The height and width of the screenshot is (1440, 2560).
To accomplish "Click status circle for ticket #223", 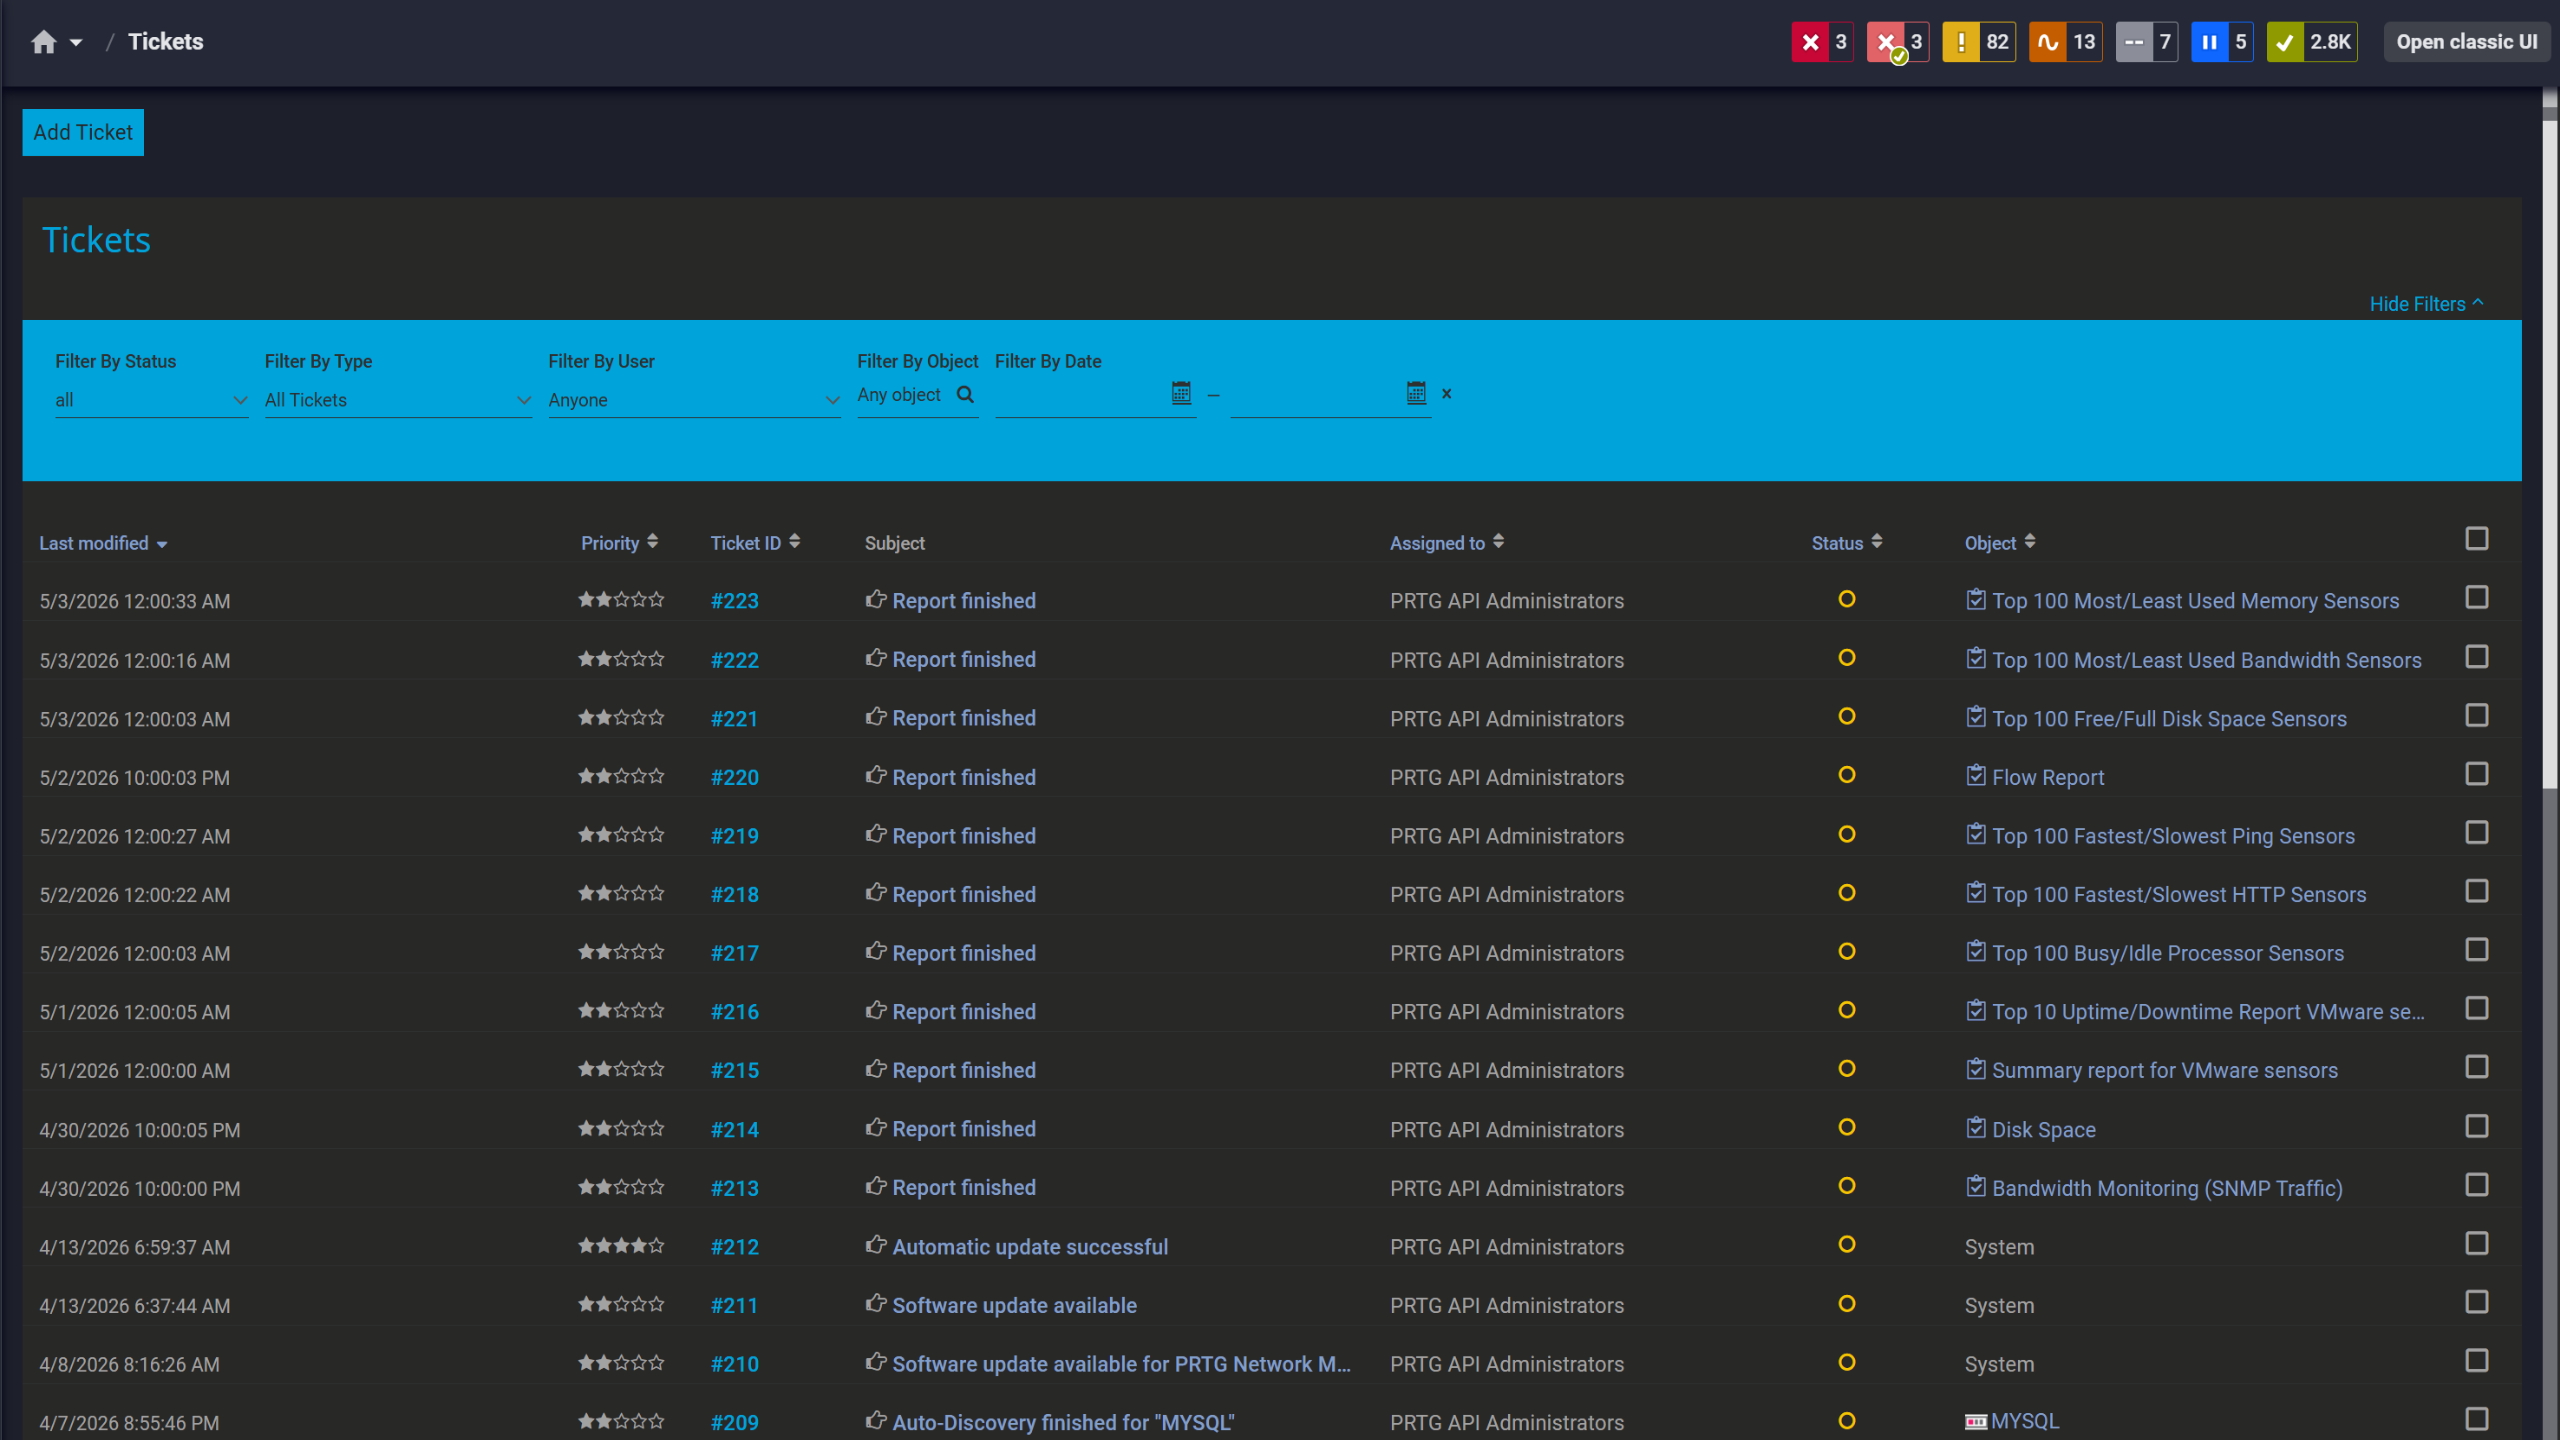I will point(1846,599).
